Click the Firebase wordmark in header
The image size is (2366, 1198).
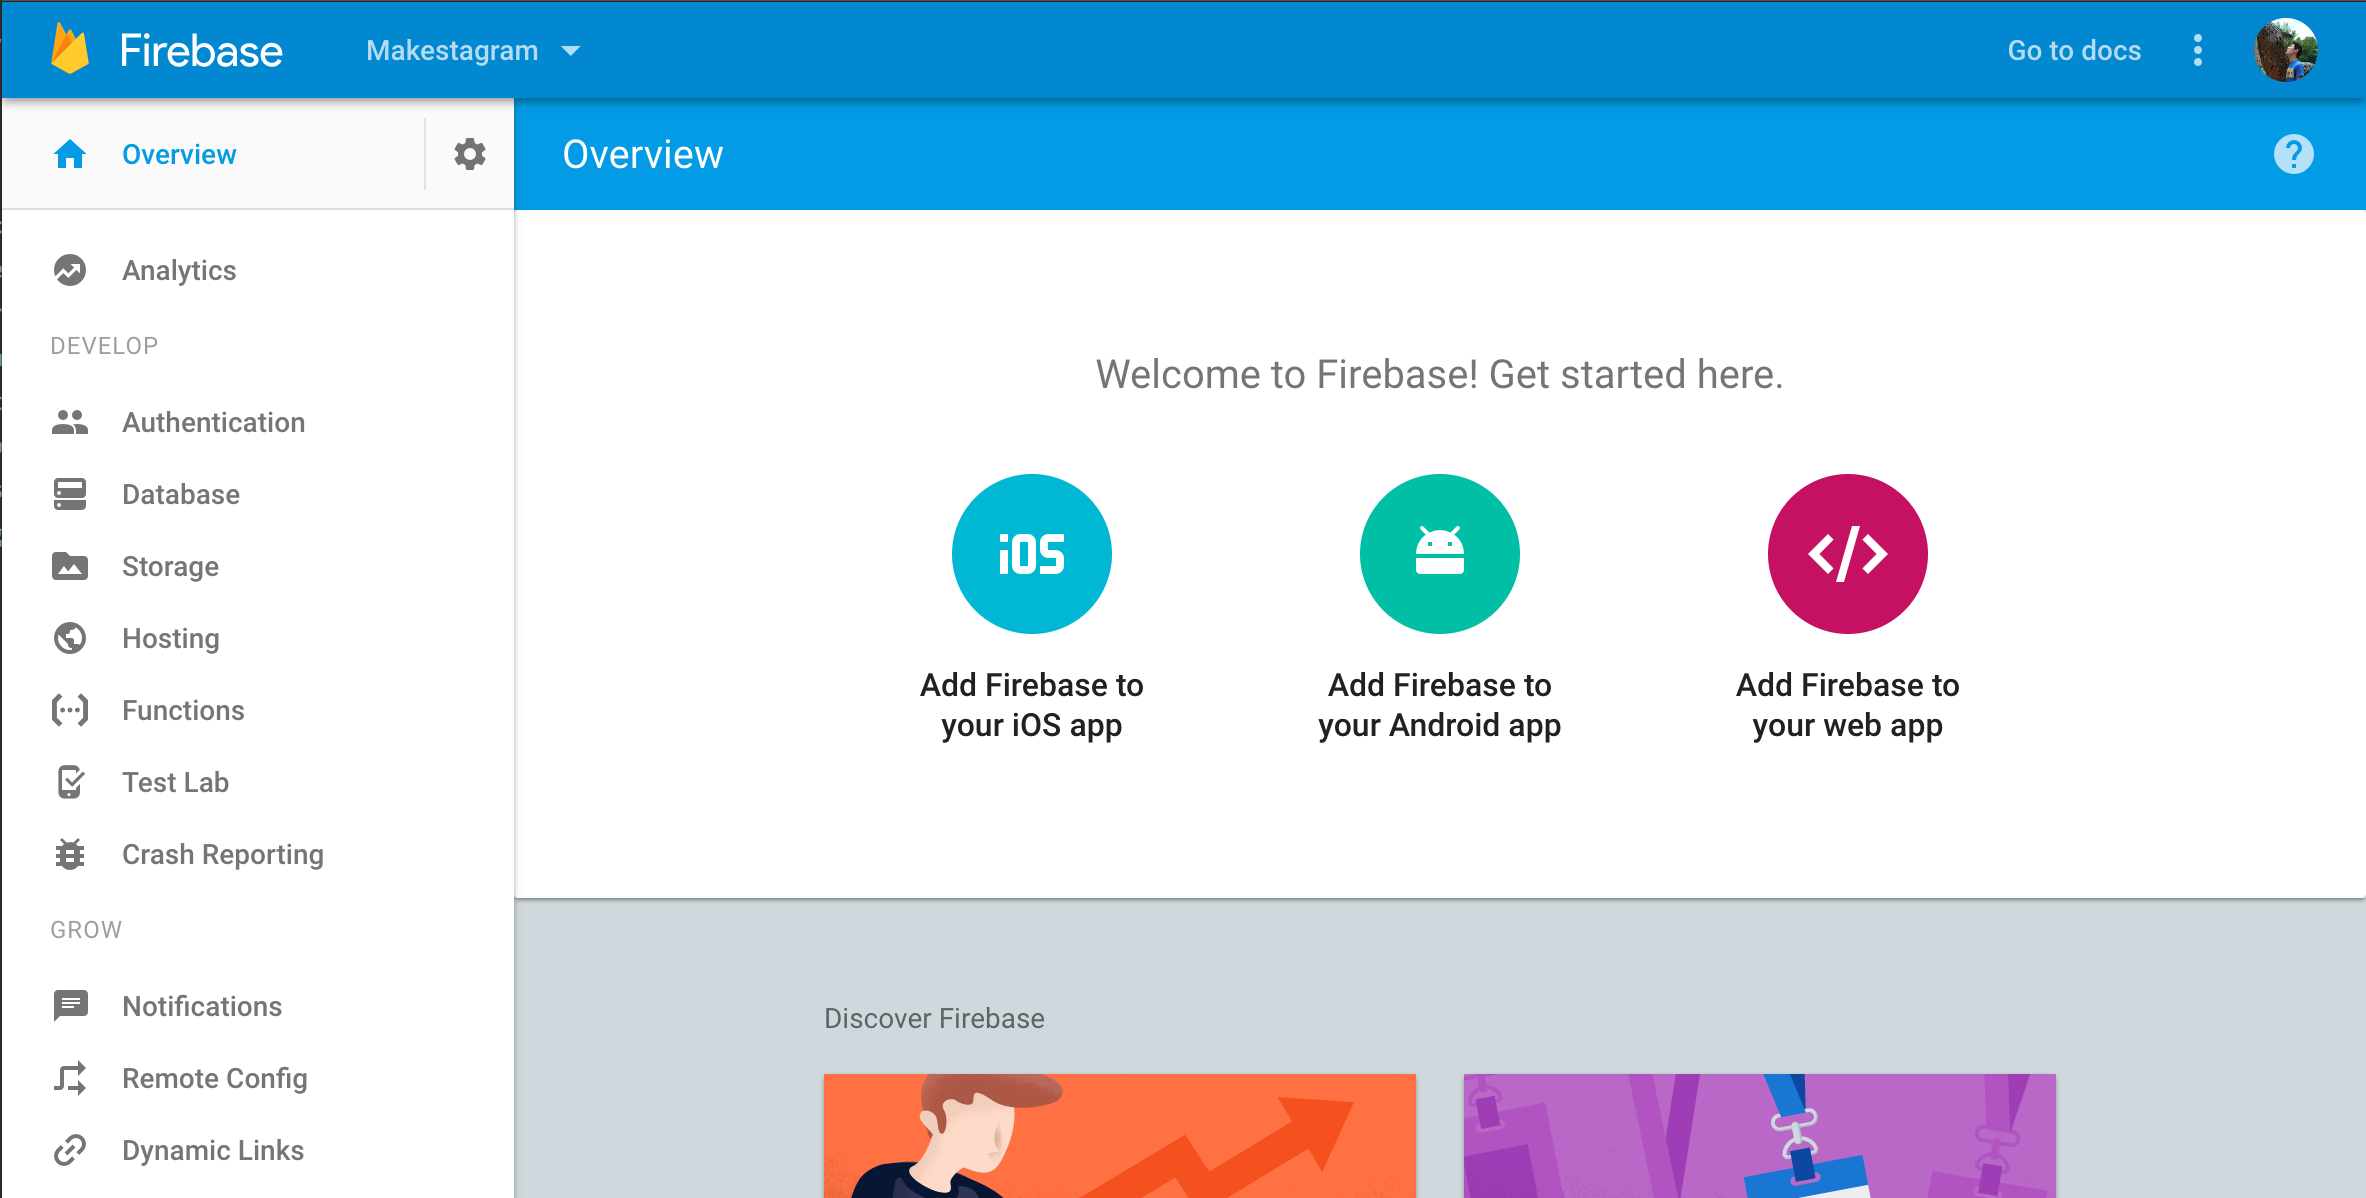[x=201, y=50]
